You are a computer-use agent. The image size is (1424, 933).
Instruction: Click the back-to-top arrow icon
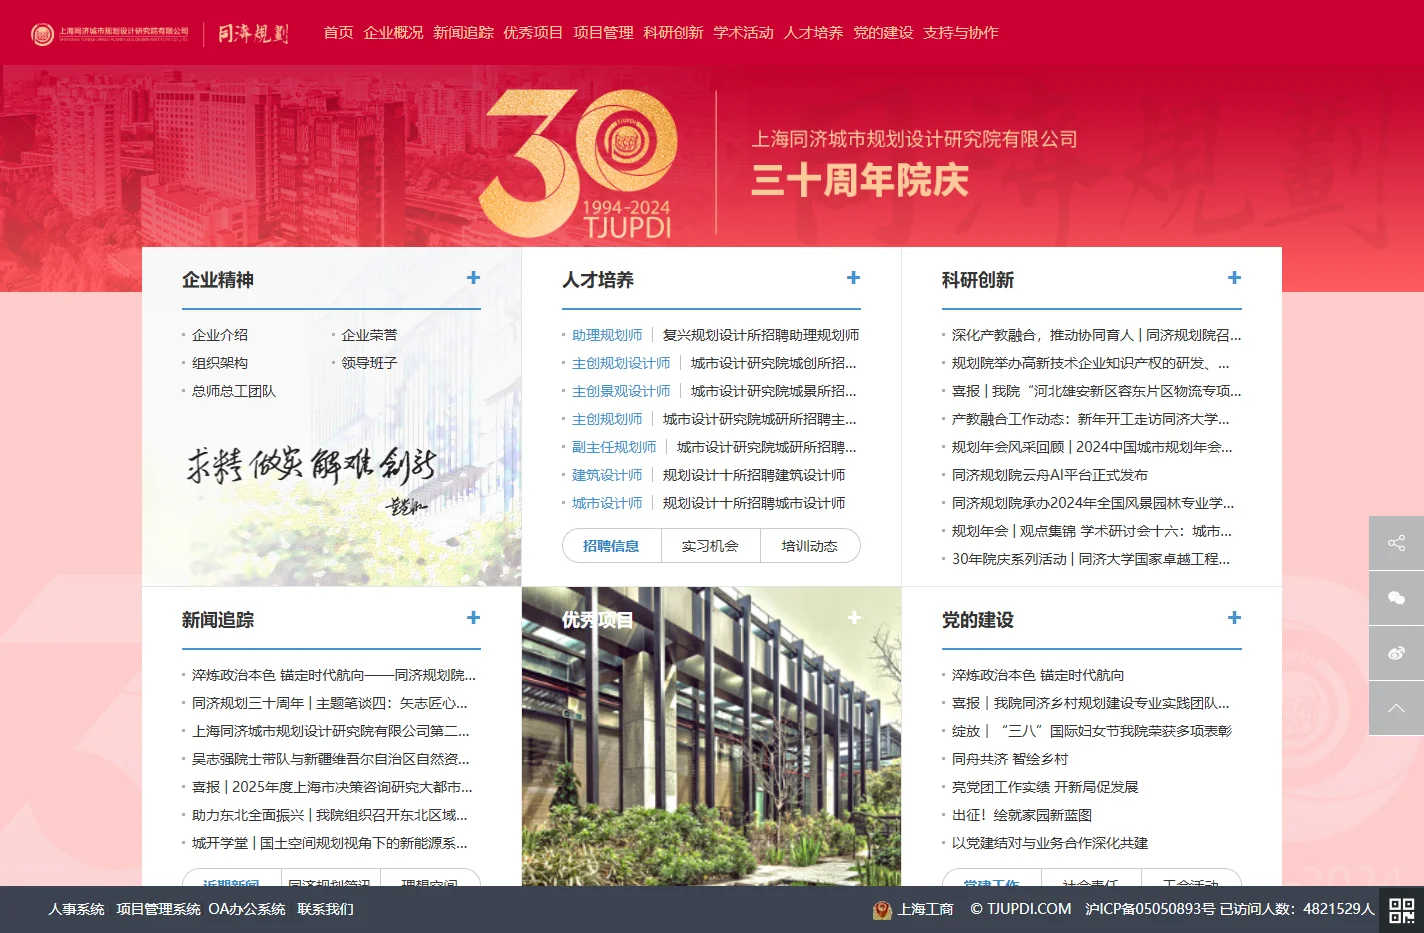(x=1396, y=708)
